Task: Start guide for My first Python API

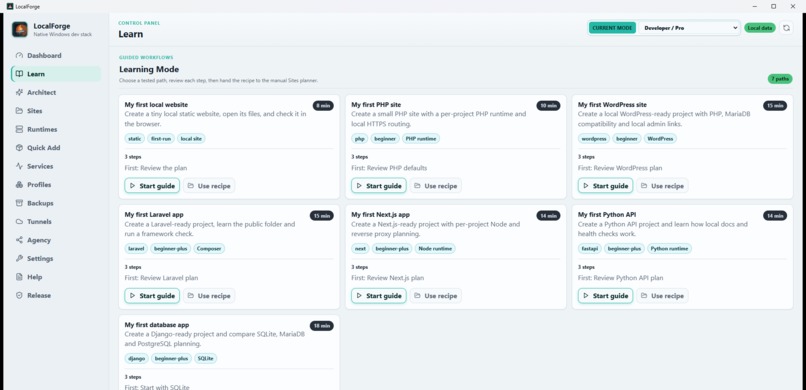Action: [x=606, y=295]
